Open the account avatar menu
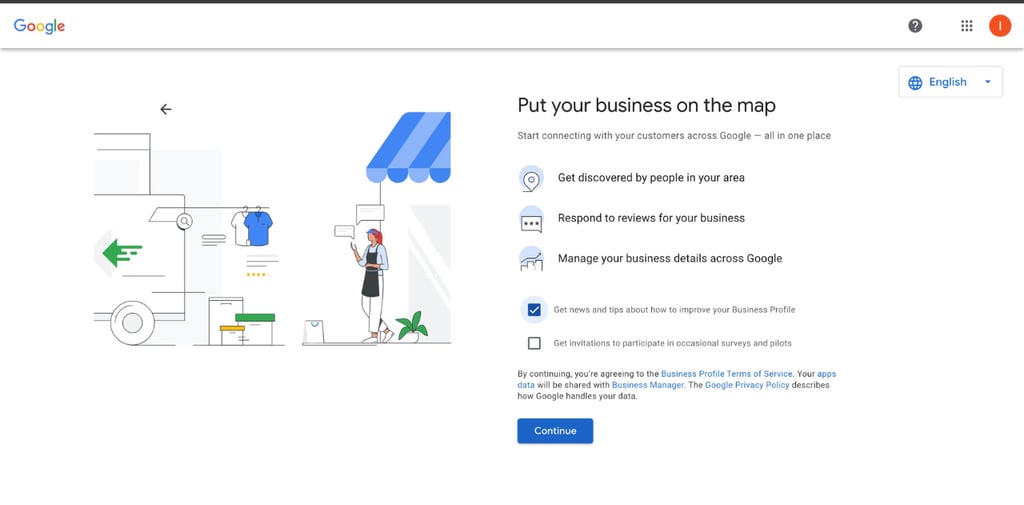The height and width of the screenshot is (505, 1024). (1000, 25)
